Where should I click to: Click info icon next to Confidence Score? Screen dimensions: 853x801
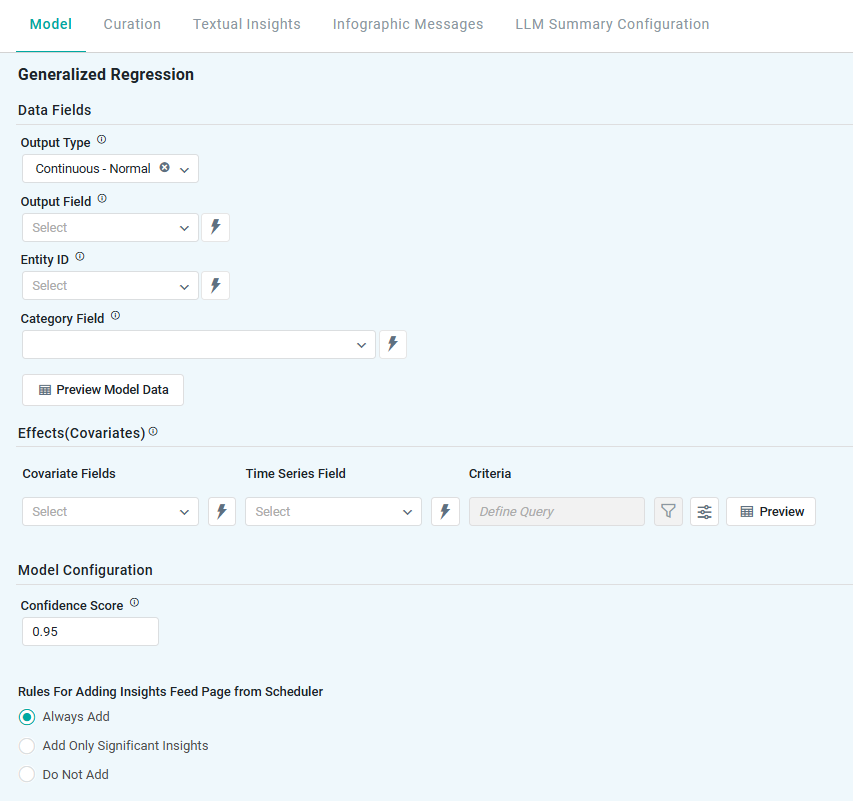(134, 603)
